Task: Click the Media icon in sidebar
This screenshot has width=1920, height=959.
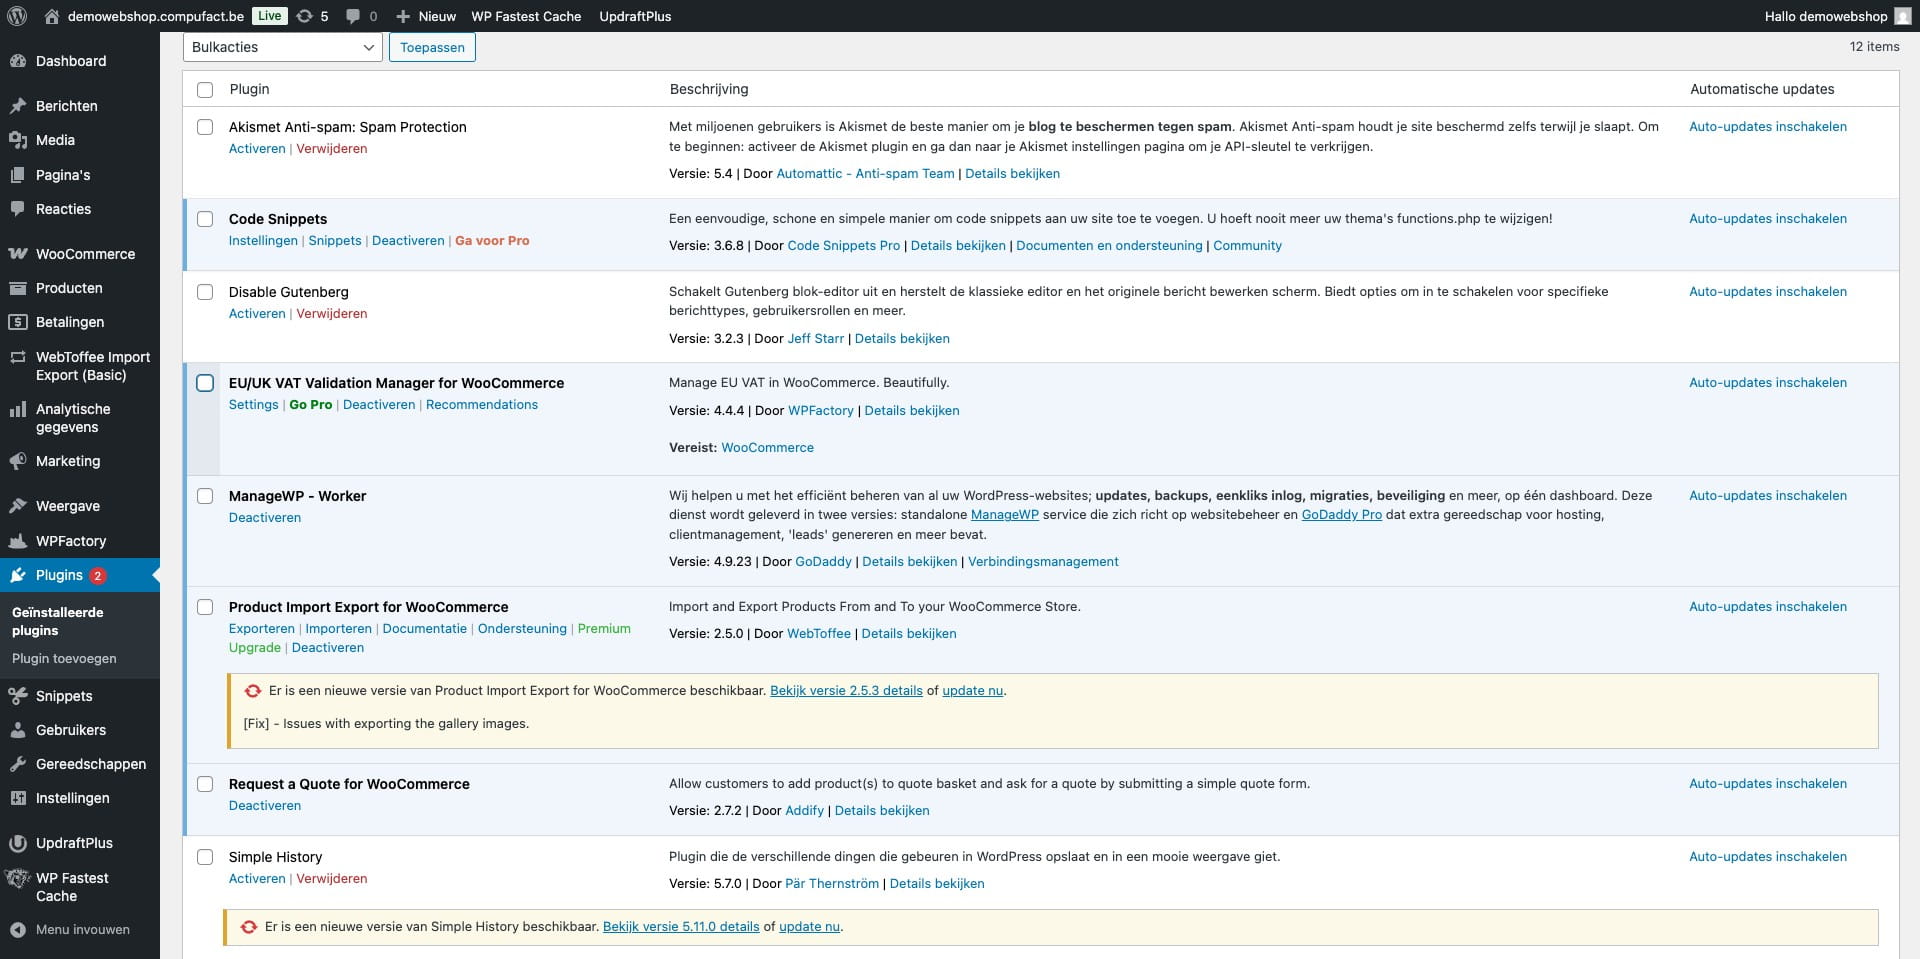Action: pos(18,140)
